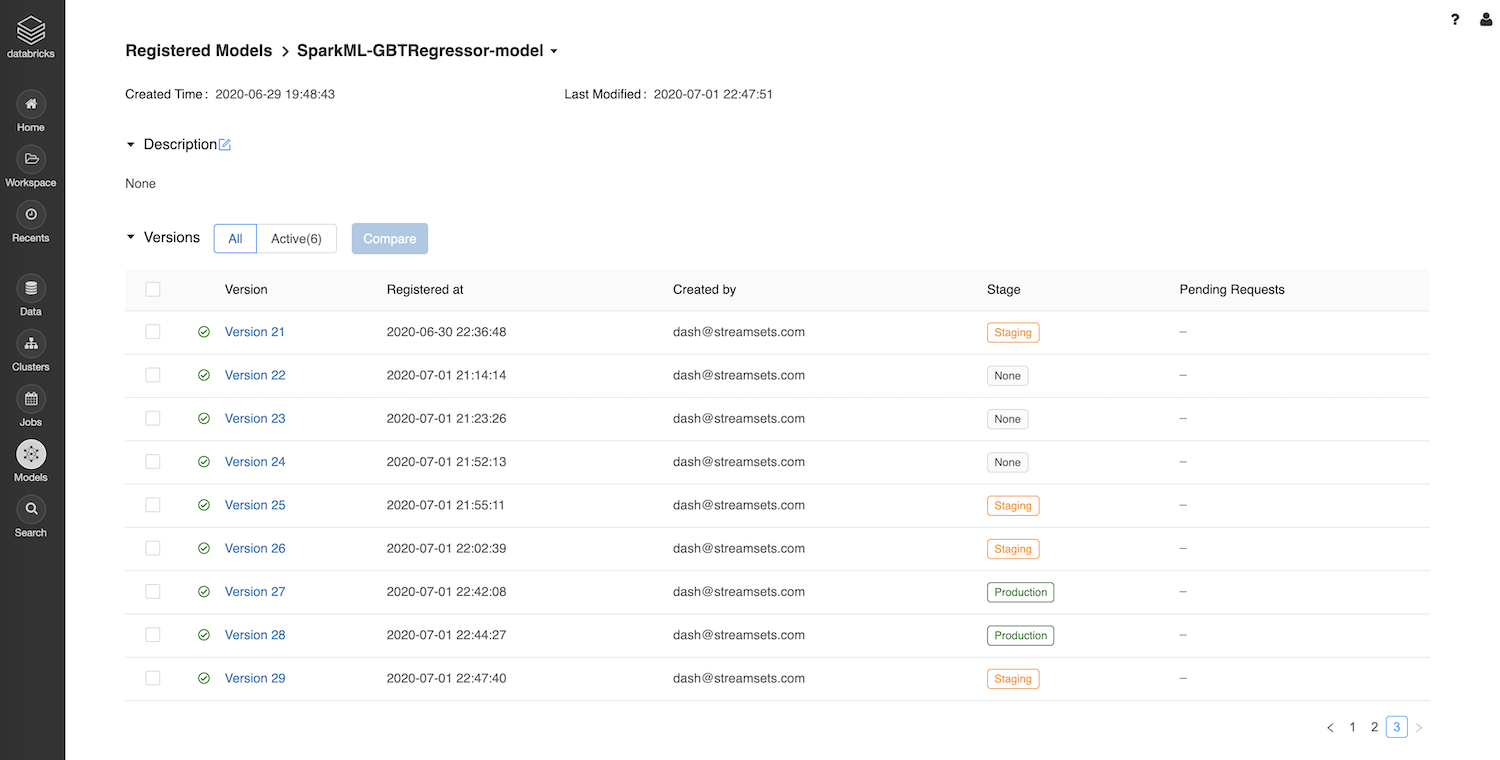Click the help question mark icon
The height and width of the screenshot is (760, 1500).
[x=1455, y=19]
